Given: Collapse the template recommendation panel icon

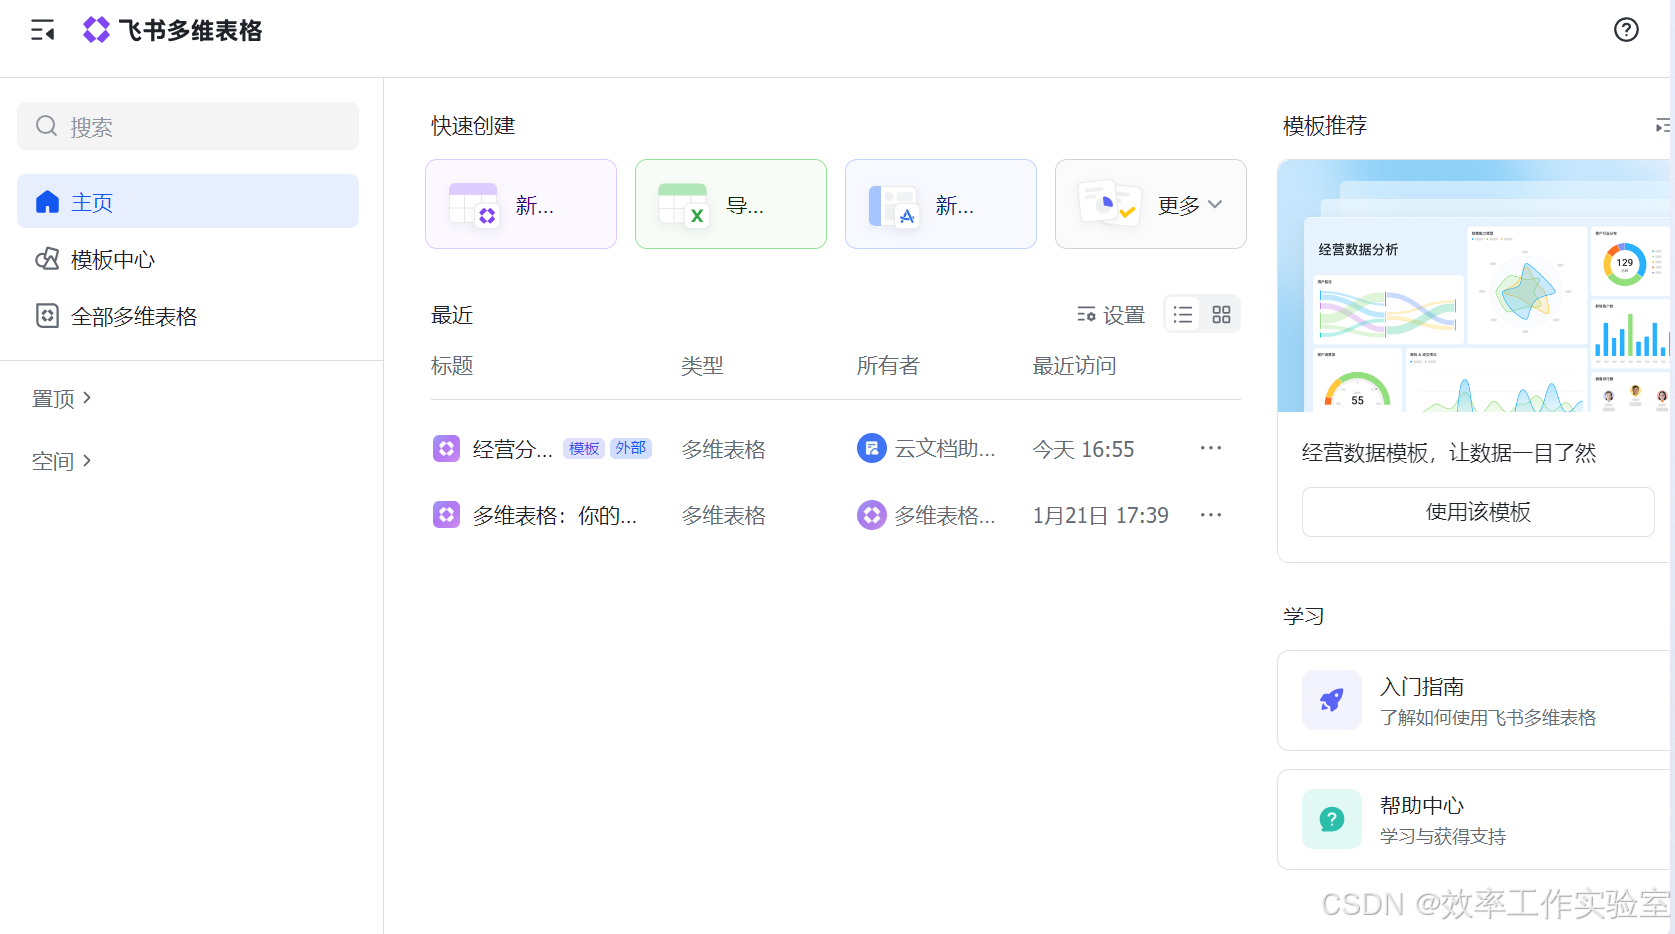Looking at the screenshot, I should [1663, 126].
